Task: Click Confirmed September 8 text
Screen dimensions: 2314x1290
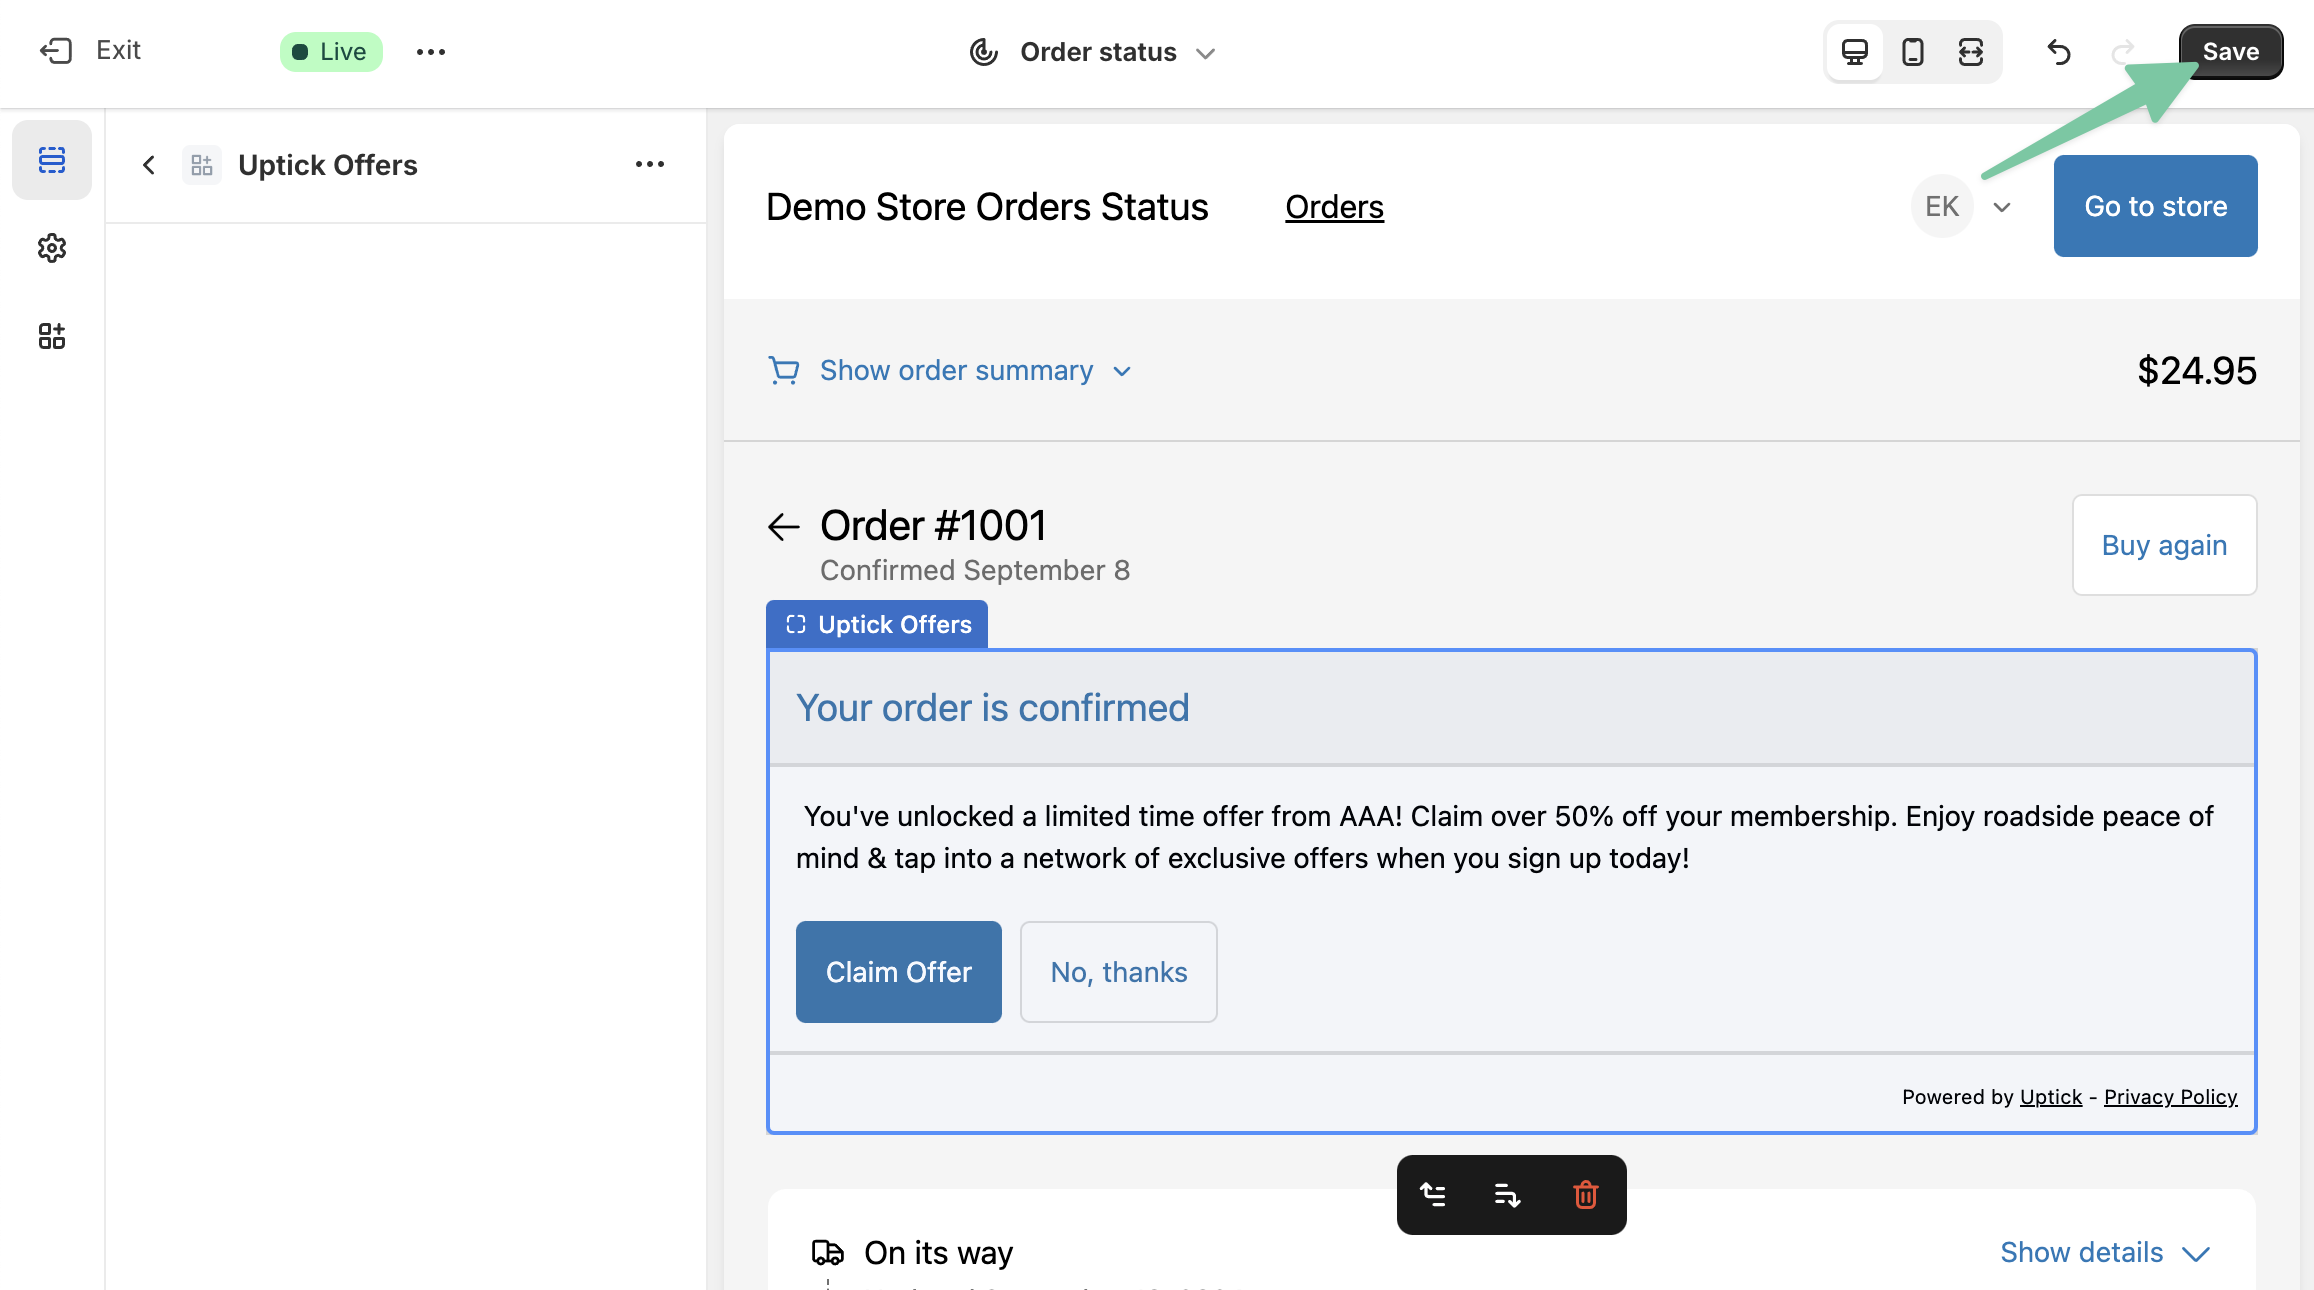Action: (x=975, y=570)
